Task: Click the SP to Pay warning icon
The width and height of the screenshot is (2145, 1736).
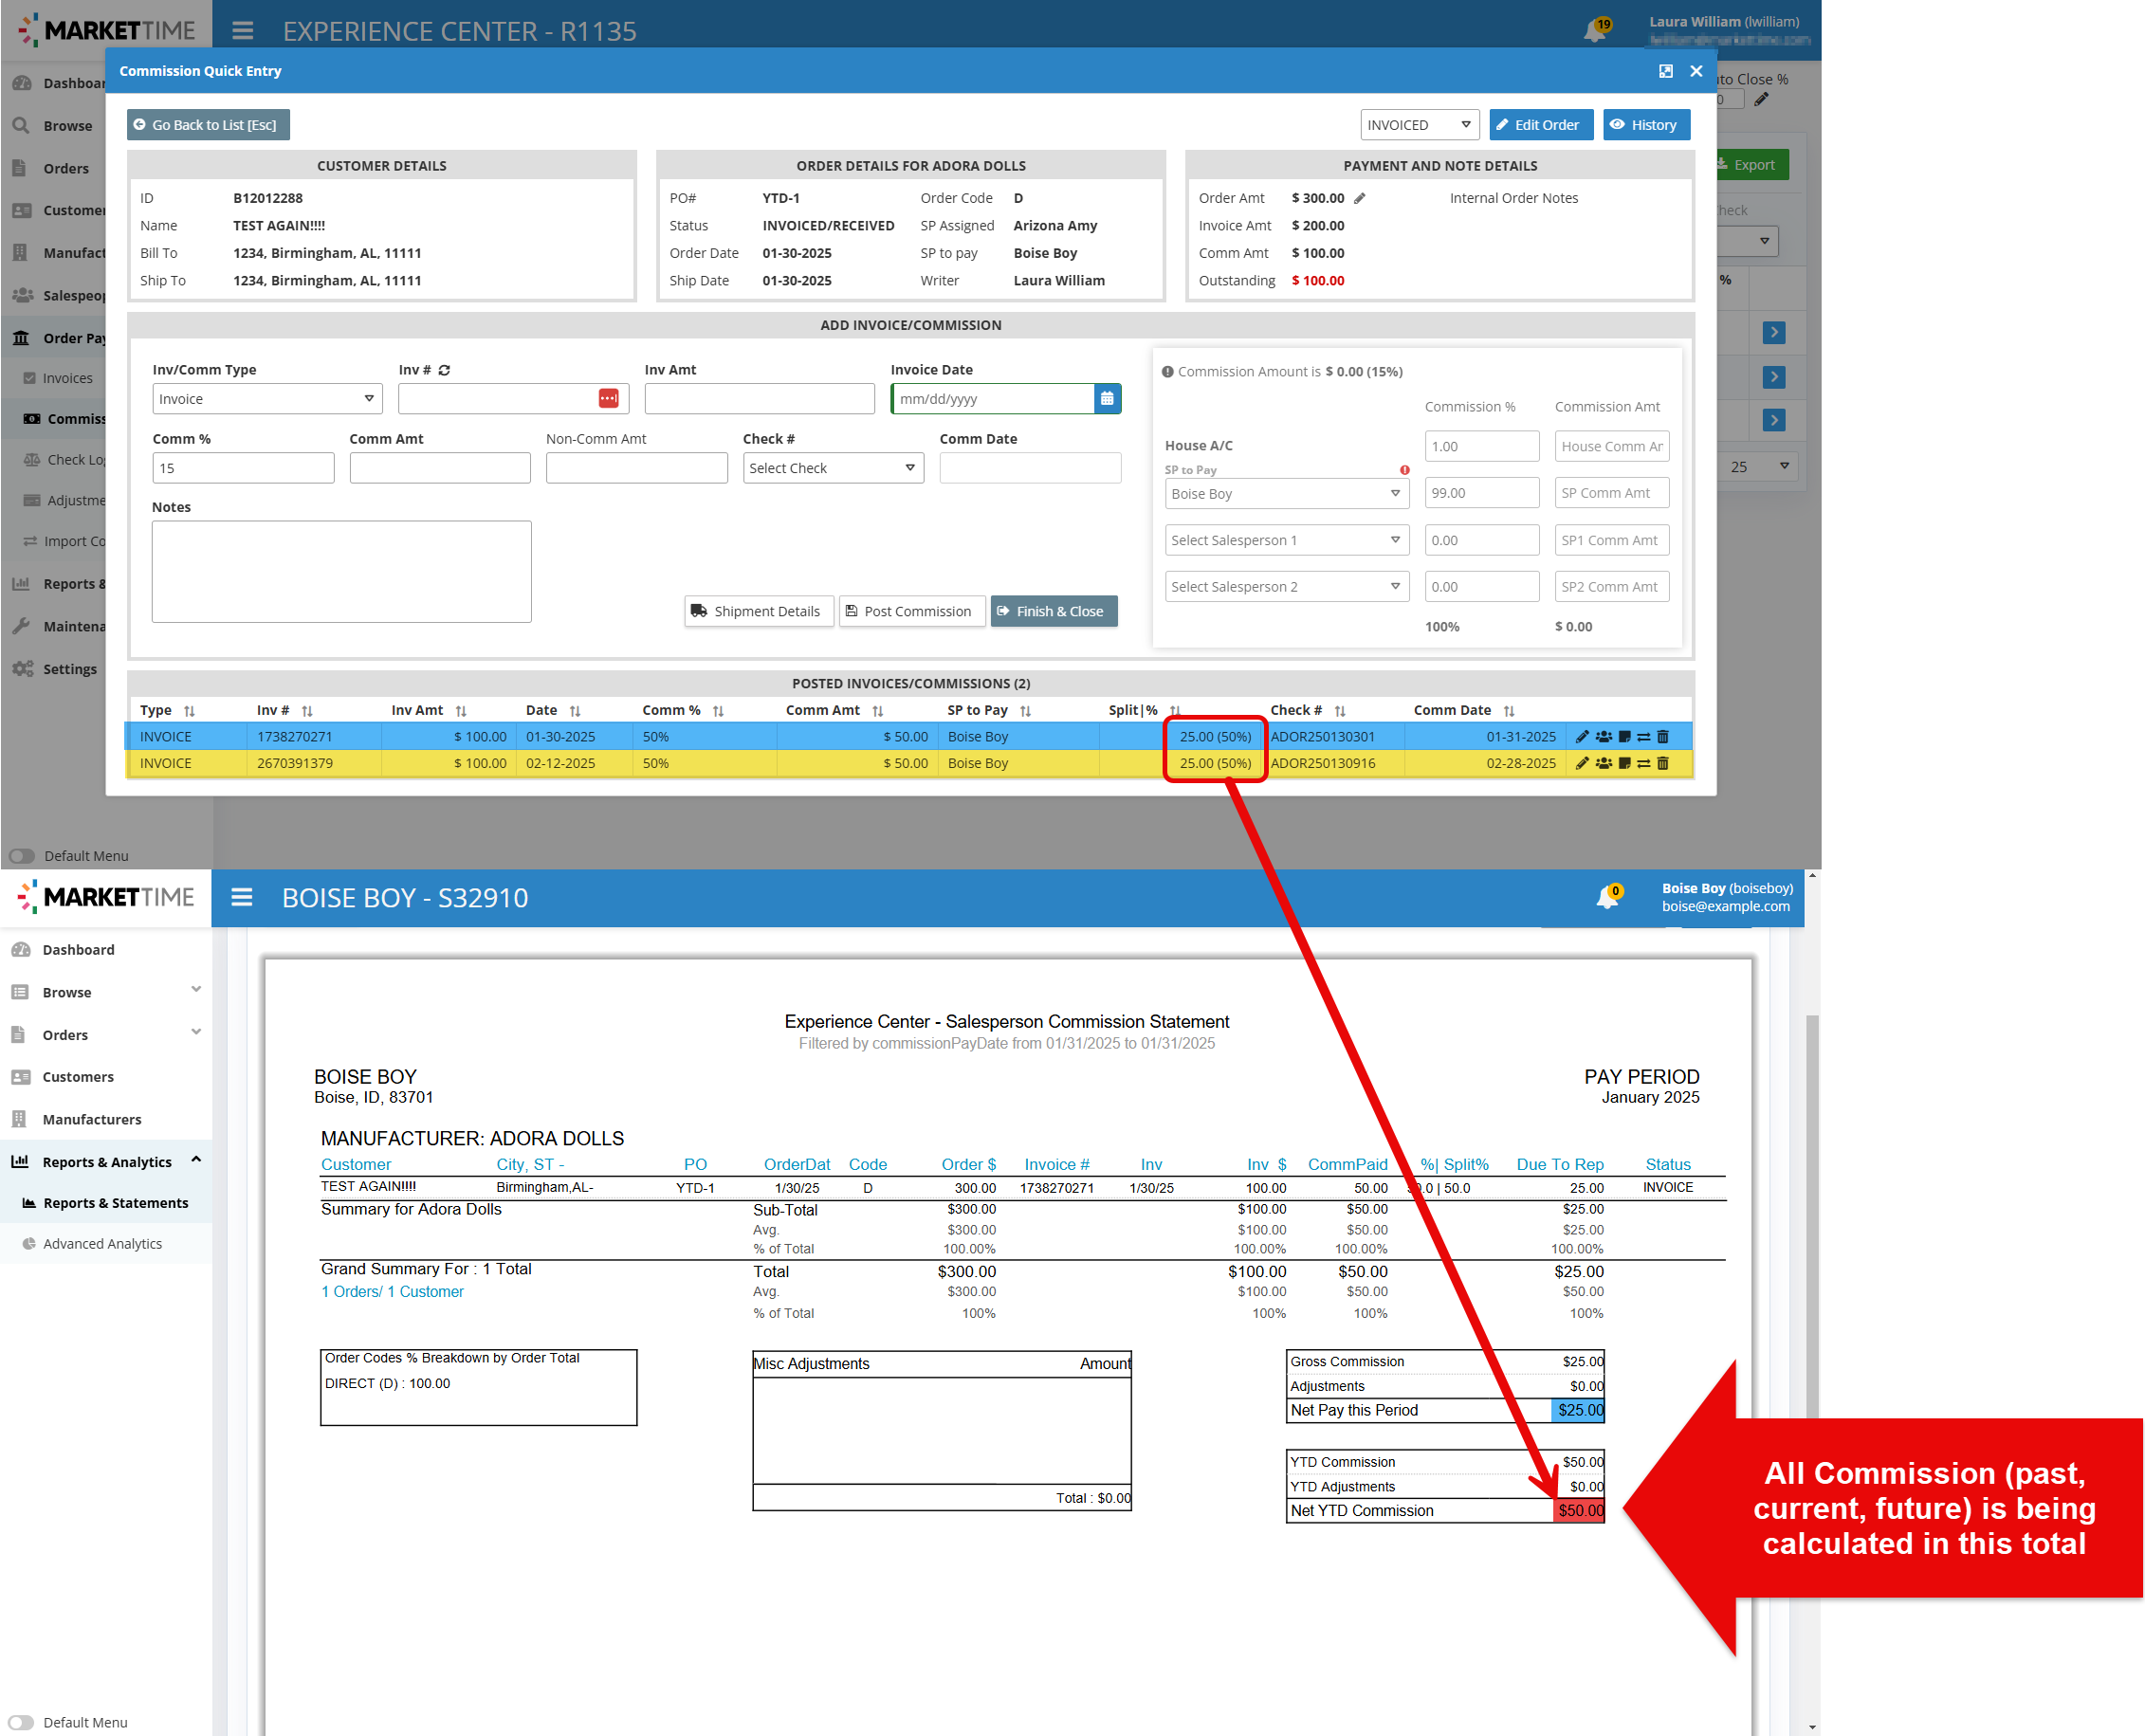Action: pyautogui.click(x=1405, y=470)
